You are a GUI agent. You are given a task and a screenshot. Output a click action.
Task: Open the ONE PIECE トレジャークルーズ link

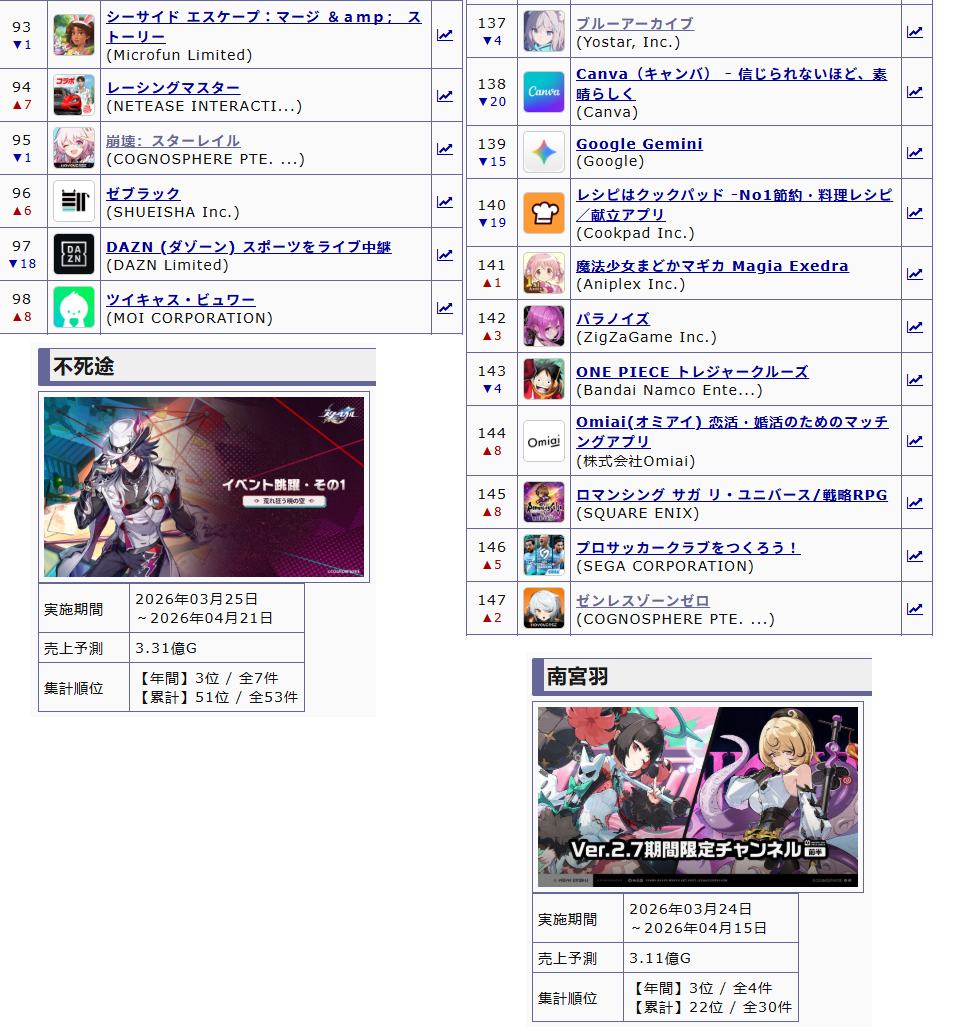click(x=692, y=372)
